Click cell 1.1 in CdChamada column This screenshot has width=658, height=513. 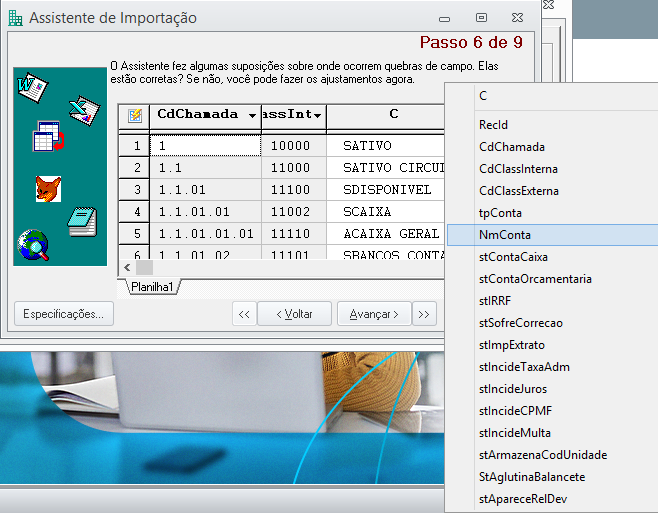point(206,168)
